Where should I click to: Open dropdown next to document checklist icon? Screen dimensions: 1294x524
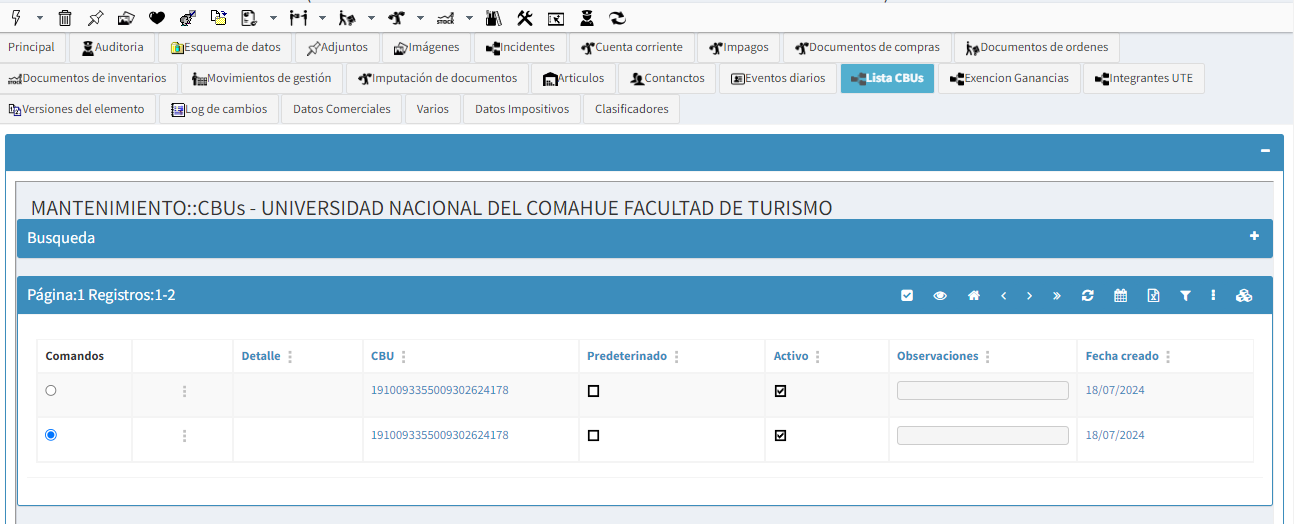click(273, 18)
